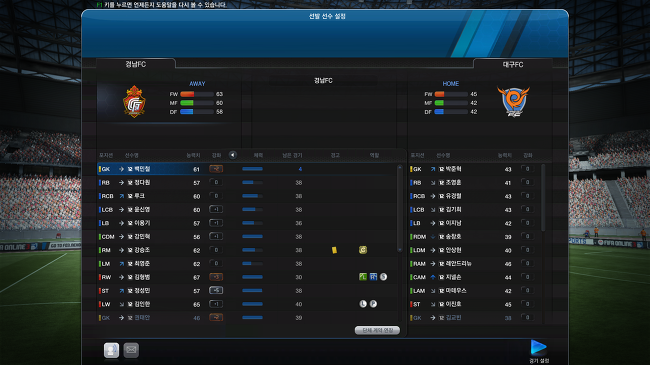The width and height of the screenshot is (650, 365).
Task: Click the rising form arrow of Daegu's 43-rated GK
Action: point(433,169)
